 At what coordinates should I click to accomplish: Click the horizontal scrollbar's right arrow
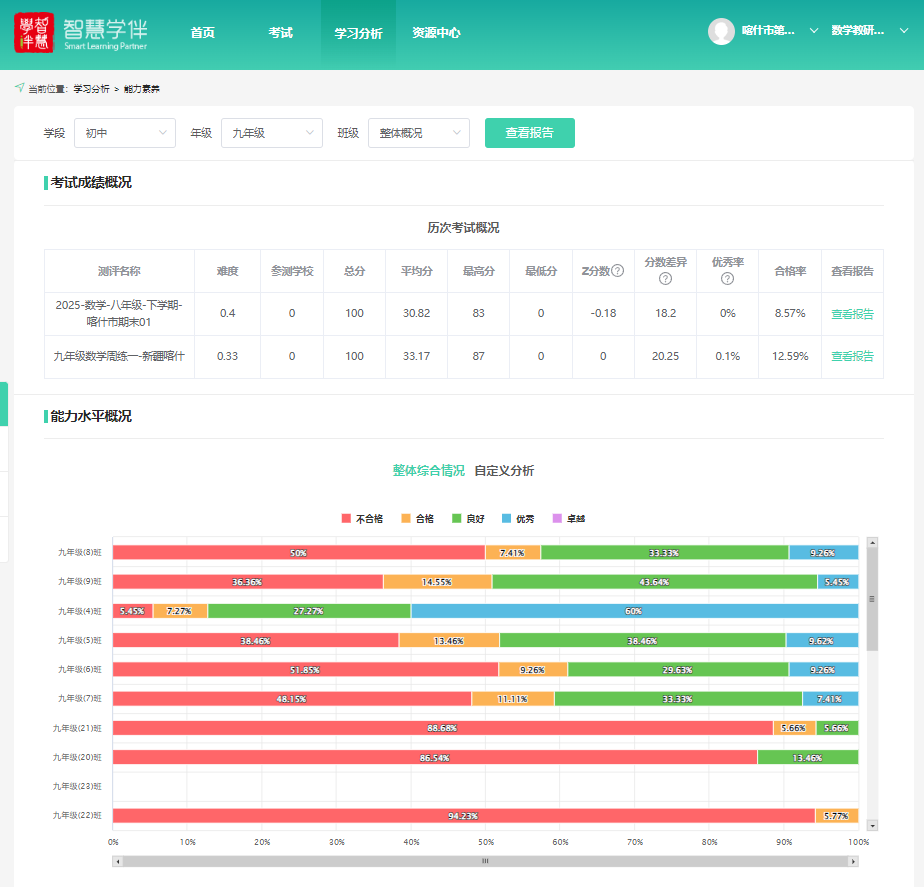pos(853,860)
